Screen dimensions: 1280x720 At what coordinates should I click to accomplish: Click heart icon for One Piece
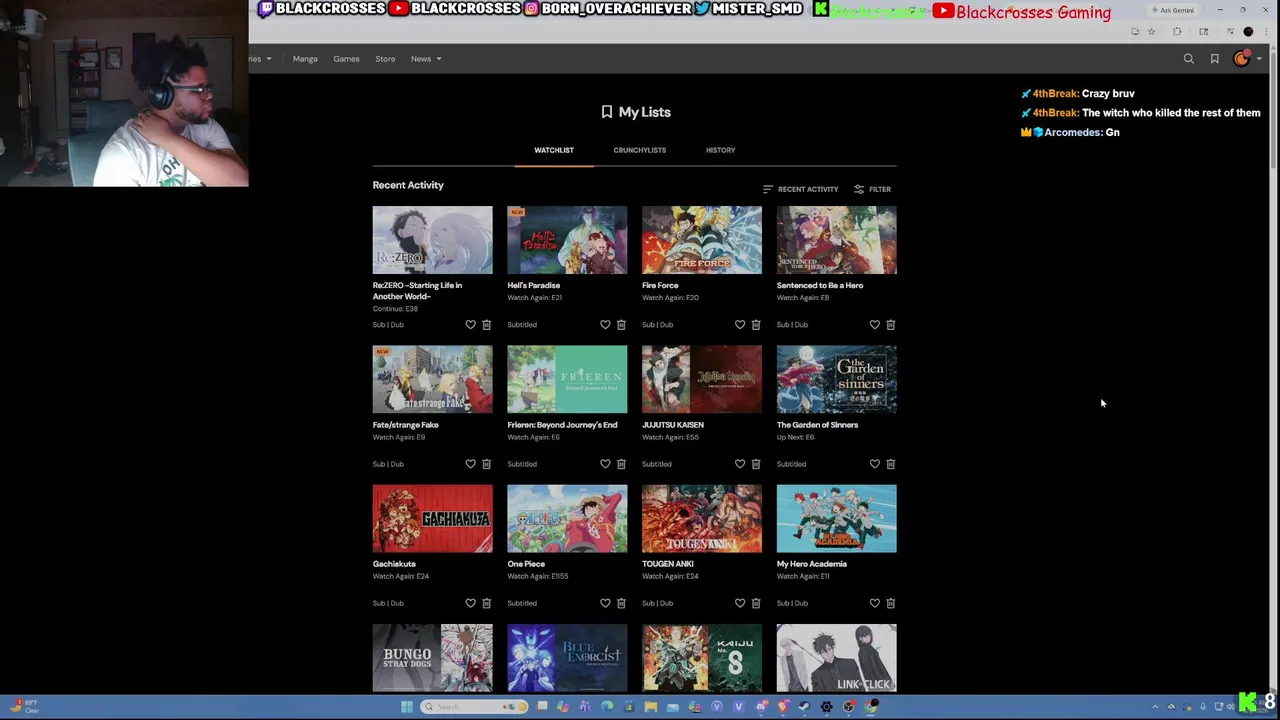pos(605,603)
